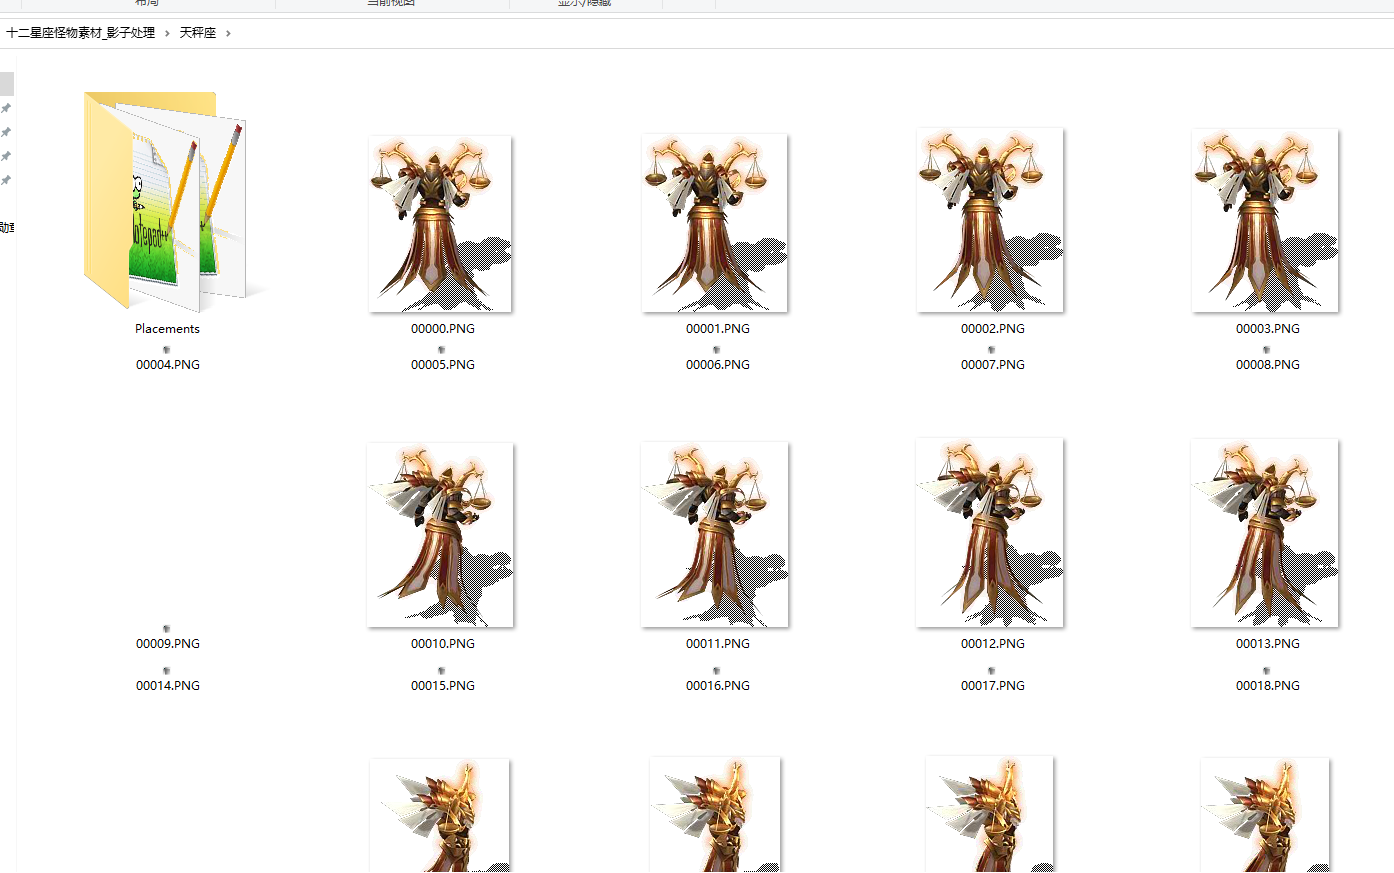Select the 00002.PNG thumbnail
1394x873 pixels.
[990, 220]
